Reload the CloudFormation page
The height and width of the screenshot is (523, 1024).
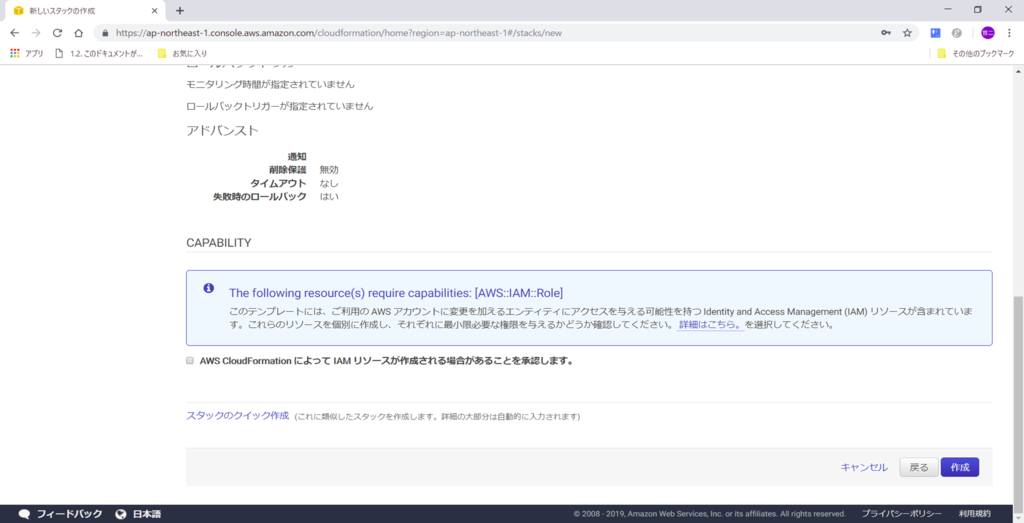(x=57, y=33)
